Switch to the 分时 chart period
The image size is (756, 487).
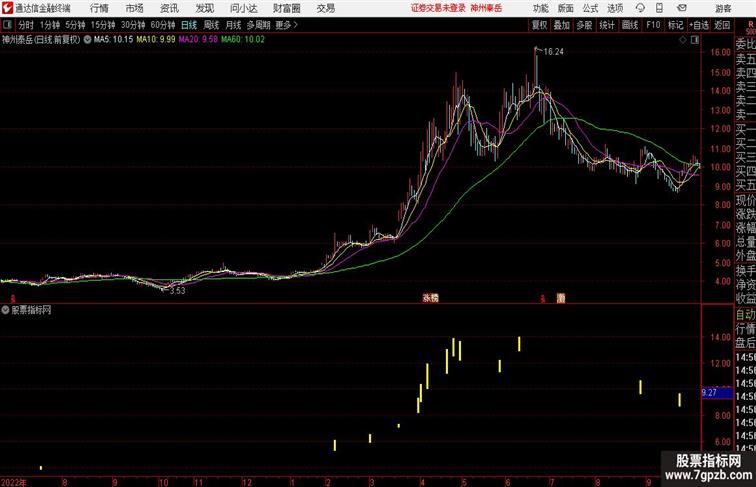coord(26,25)
